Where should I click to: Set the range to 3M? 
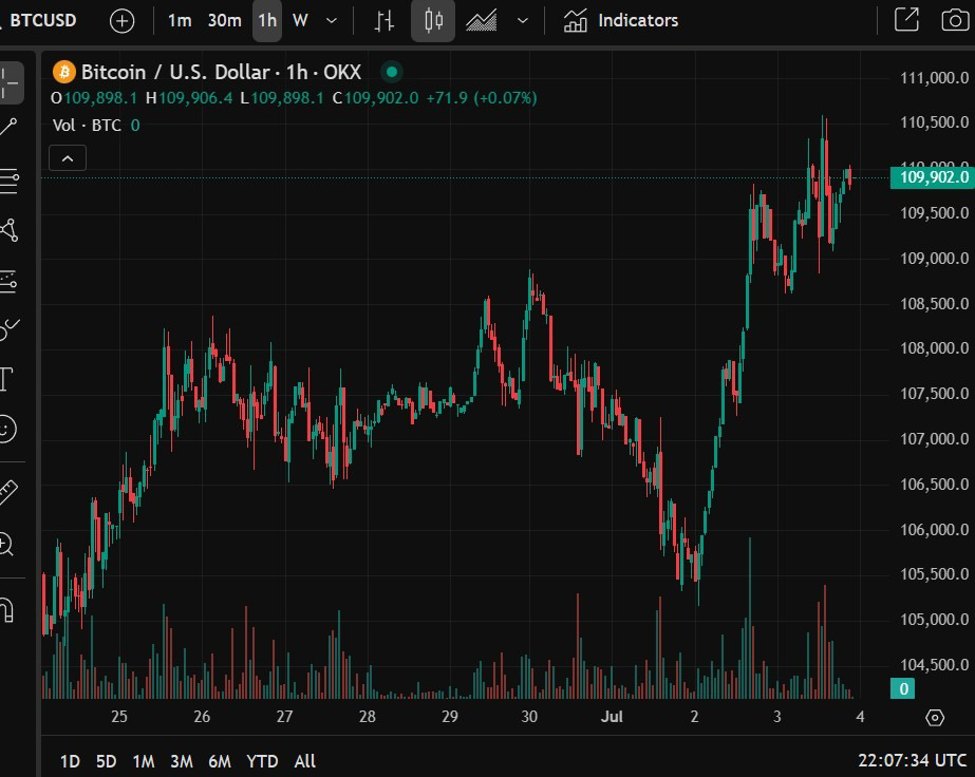click(182, 761)
